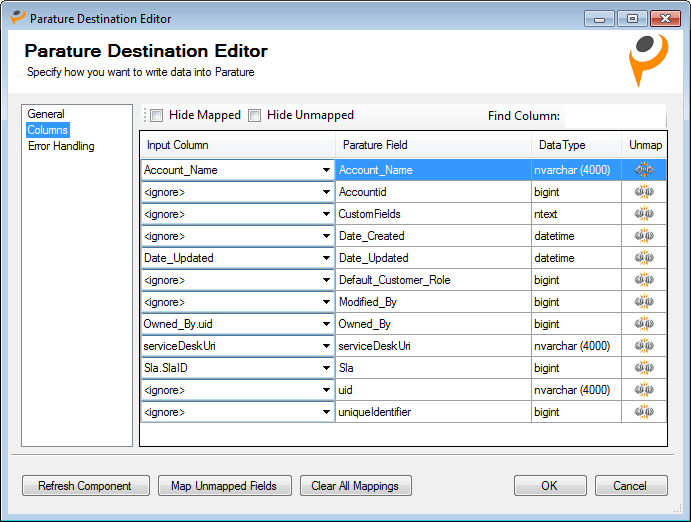Open the Error Handling page
Screen dimensions: 691x522
pos(61,146)
